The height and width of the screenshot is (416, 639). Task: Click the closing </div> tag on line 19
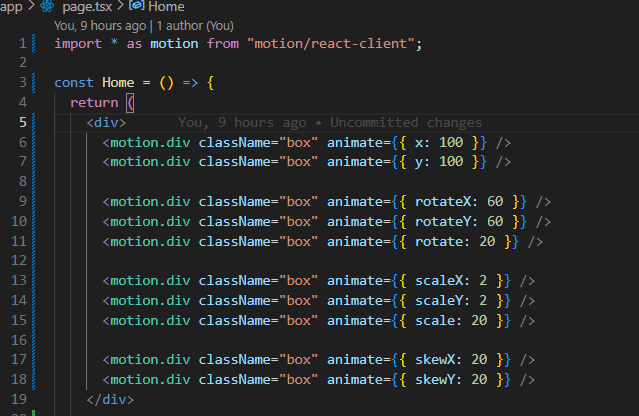coord(110,399)
